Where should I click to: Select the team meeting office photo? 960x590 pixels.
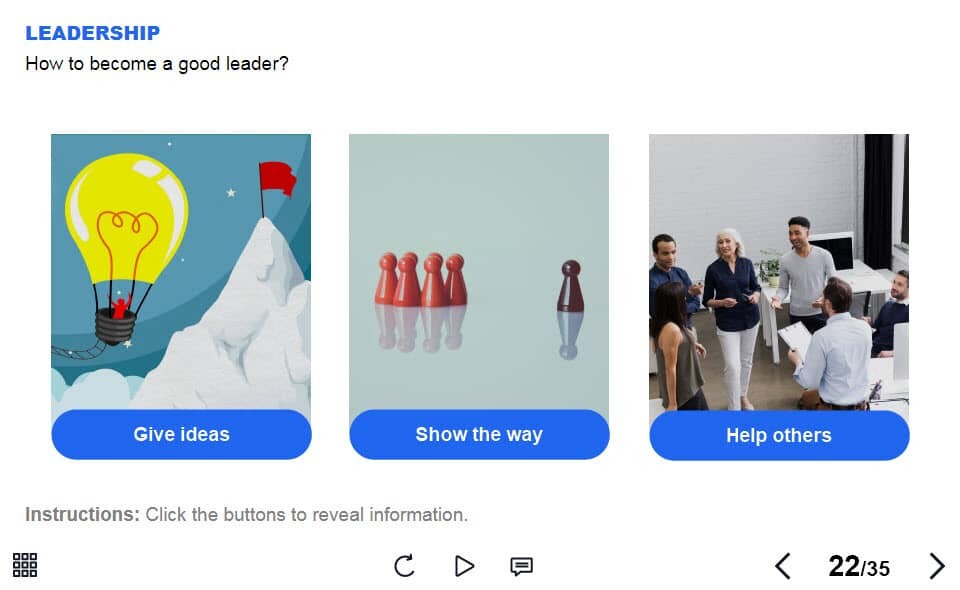[x=779, y=272]
